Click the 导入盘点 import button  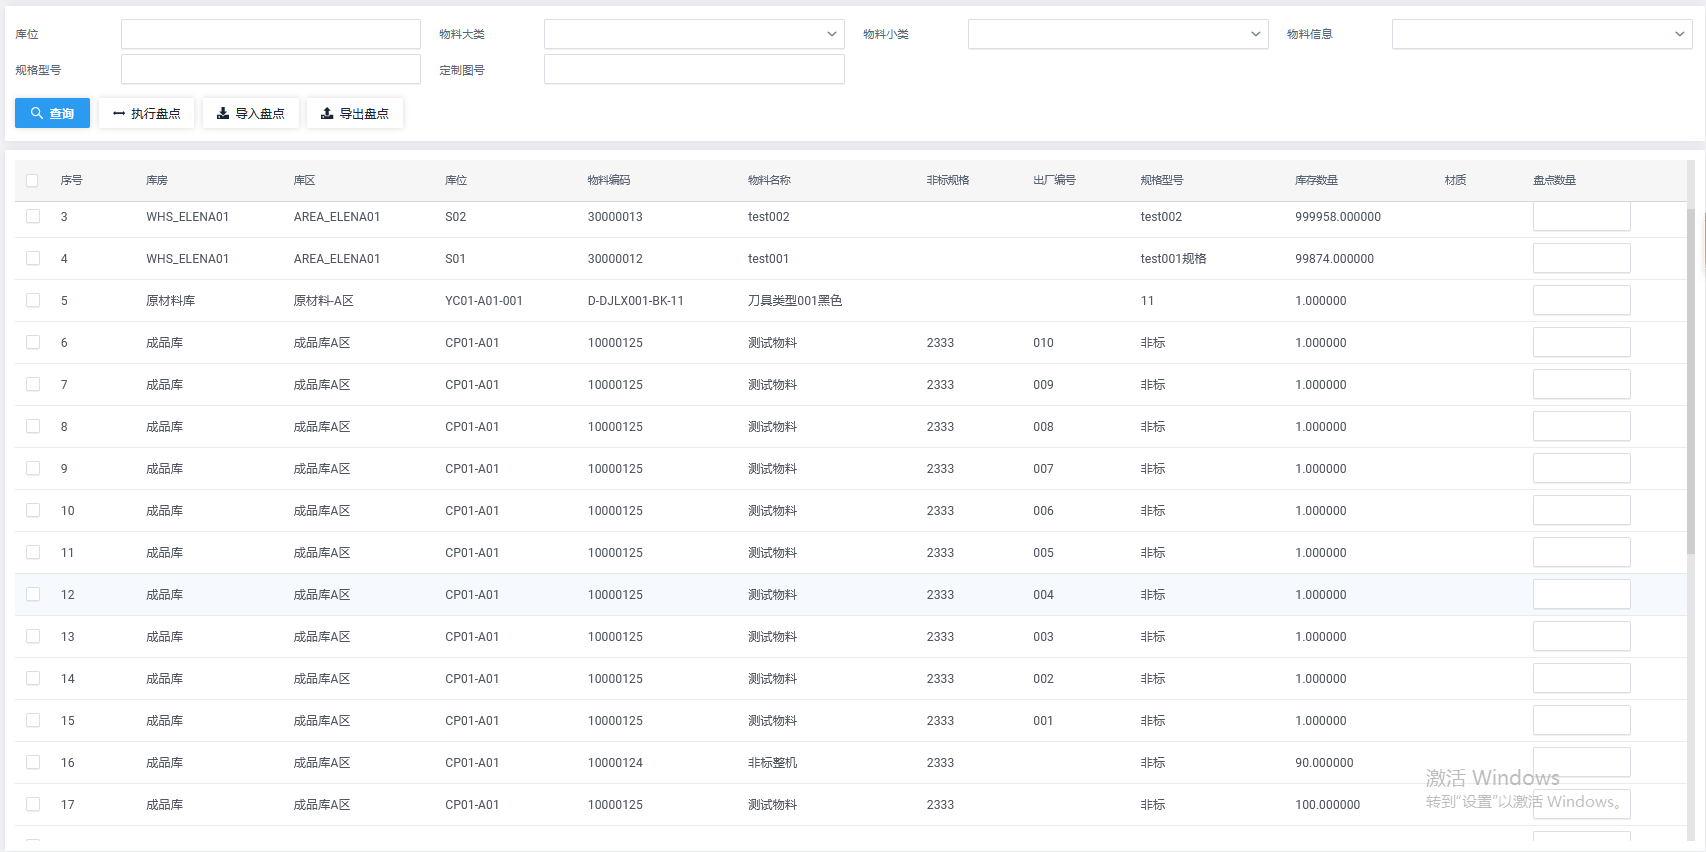pyautogui.click(x=251, y=113)
